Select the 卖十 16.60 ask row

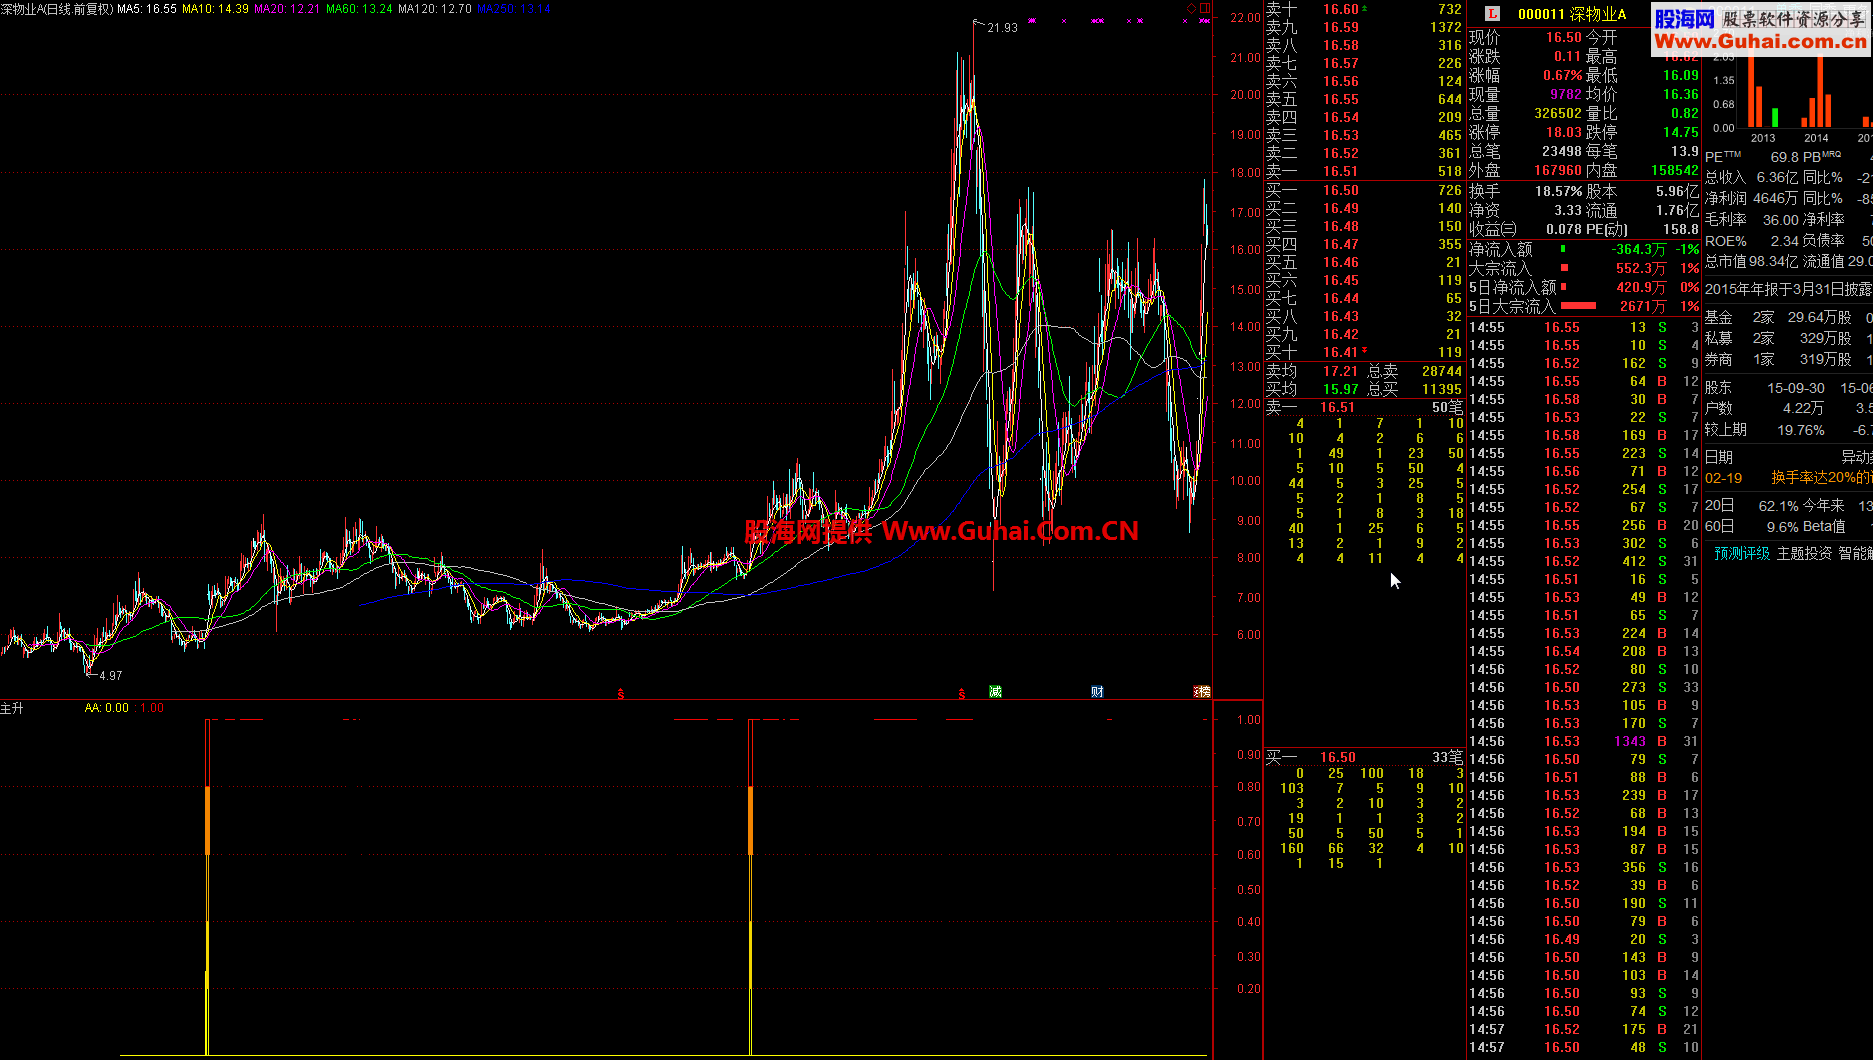(1364, 9)
